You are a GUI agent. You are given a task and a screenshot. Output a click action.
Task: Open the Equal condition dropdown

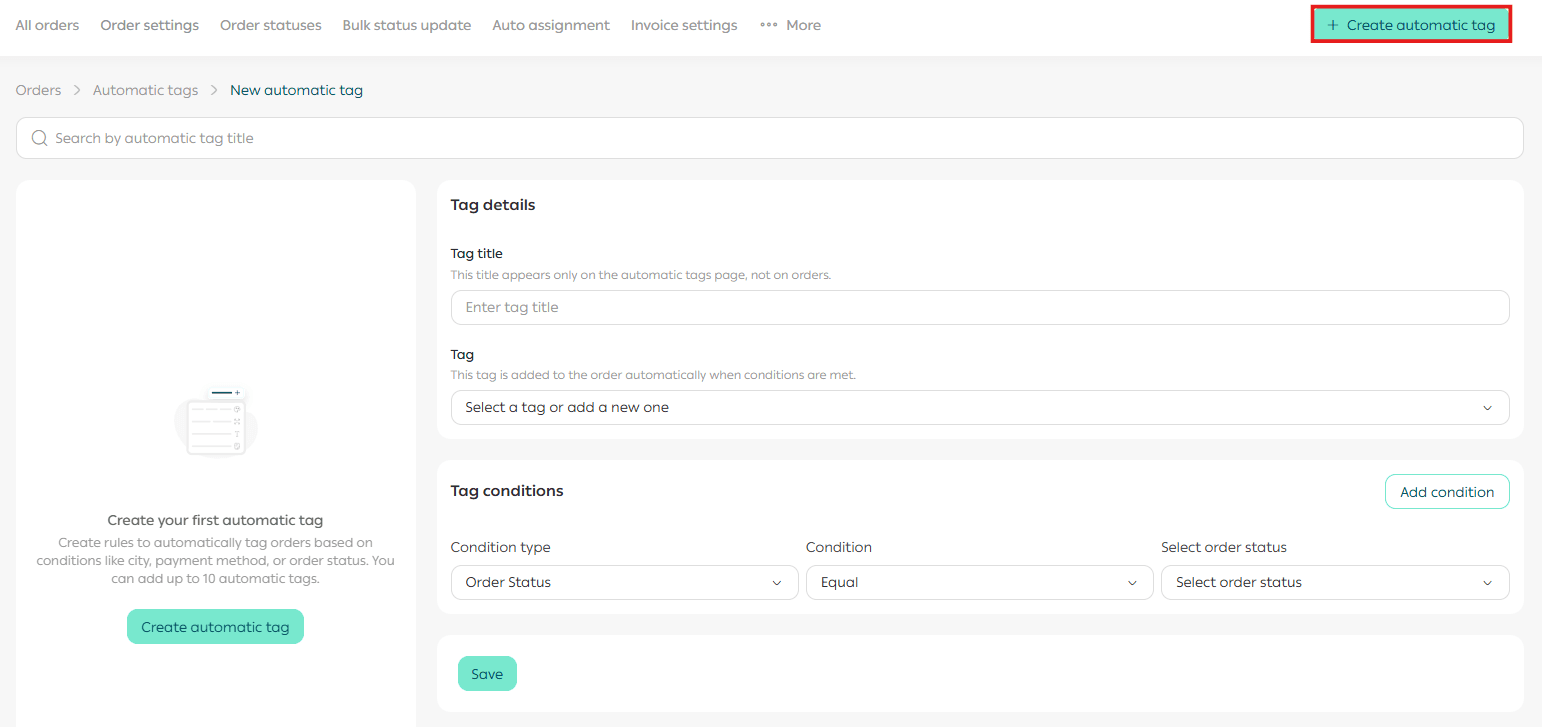point(979,582)
